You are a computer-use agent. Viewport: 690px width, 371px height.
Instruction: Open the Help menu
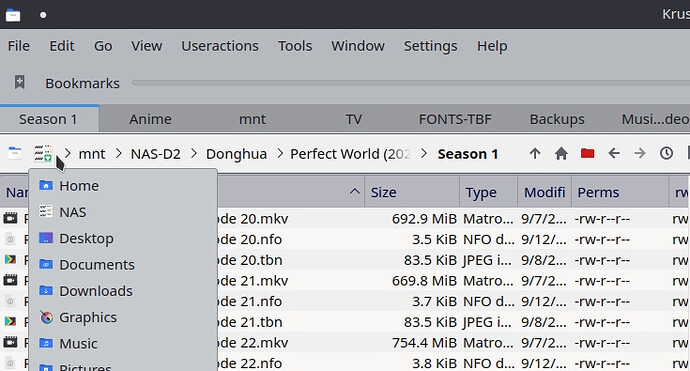[492, 46]
